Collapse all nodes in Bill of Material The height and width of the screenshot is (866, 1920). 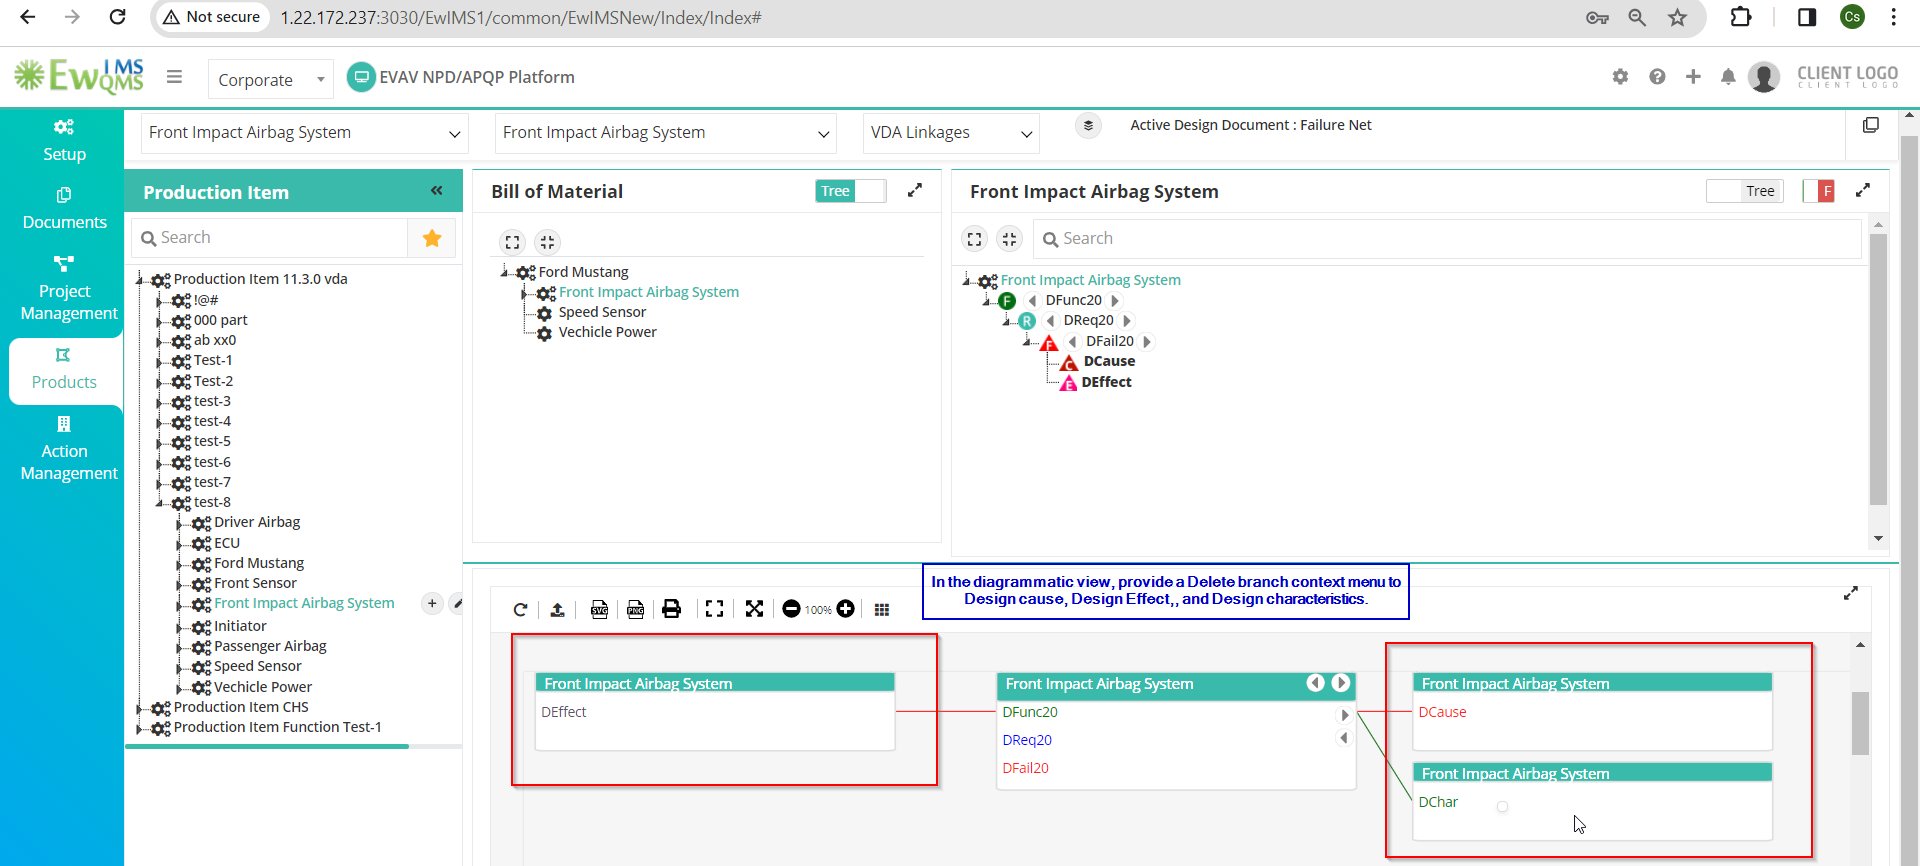click(546, 242)
